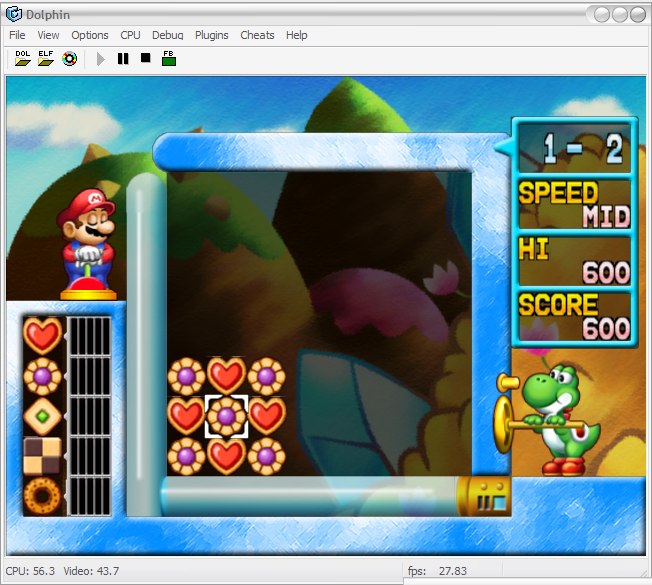Open the Cheats menu

coord(257,35)
